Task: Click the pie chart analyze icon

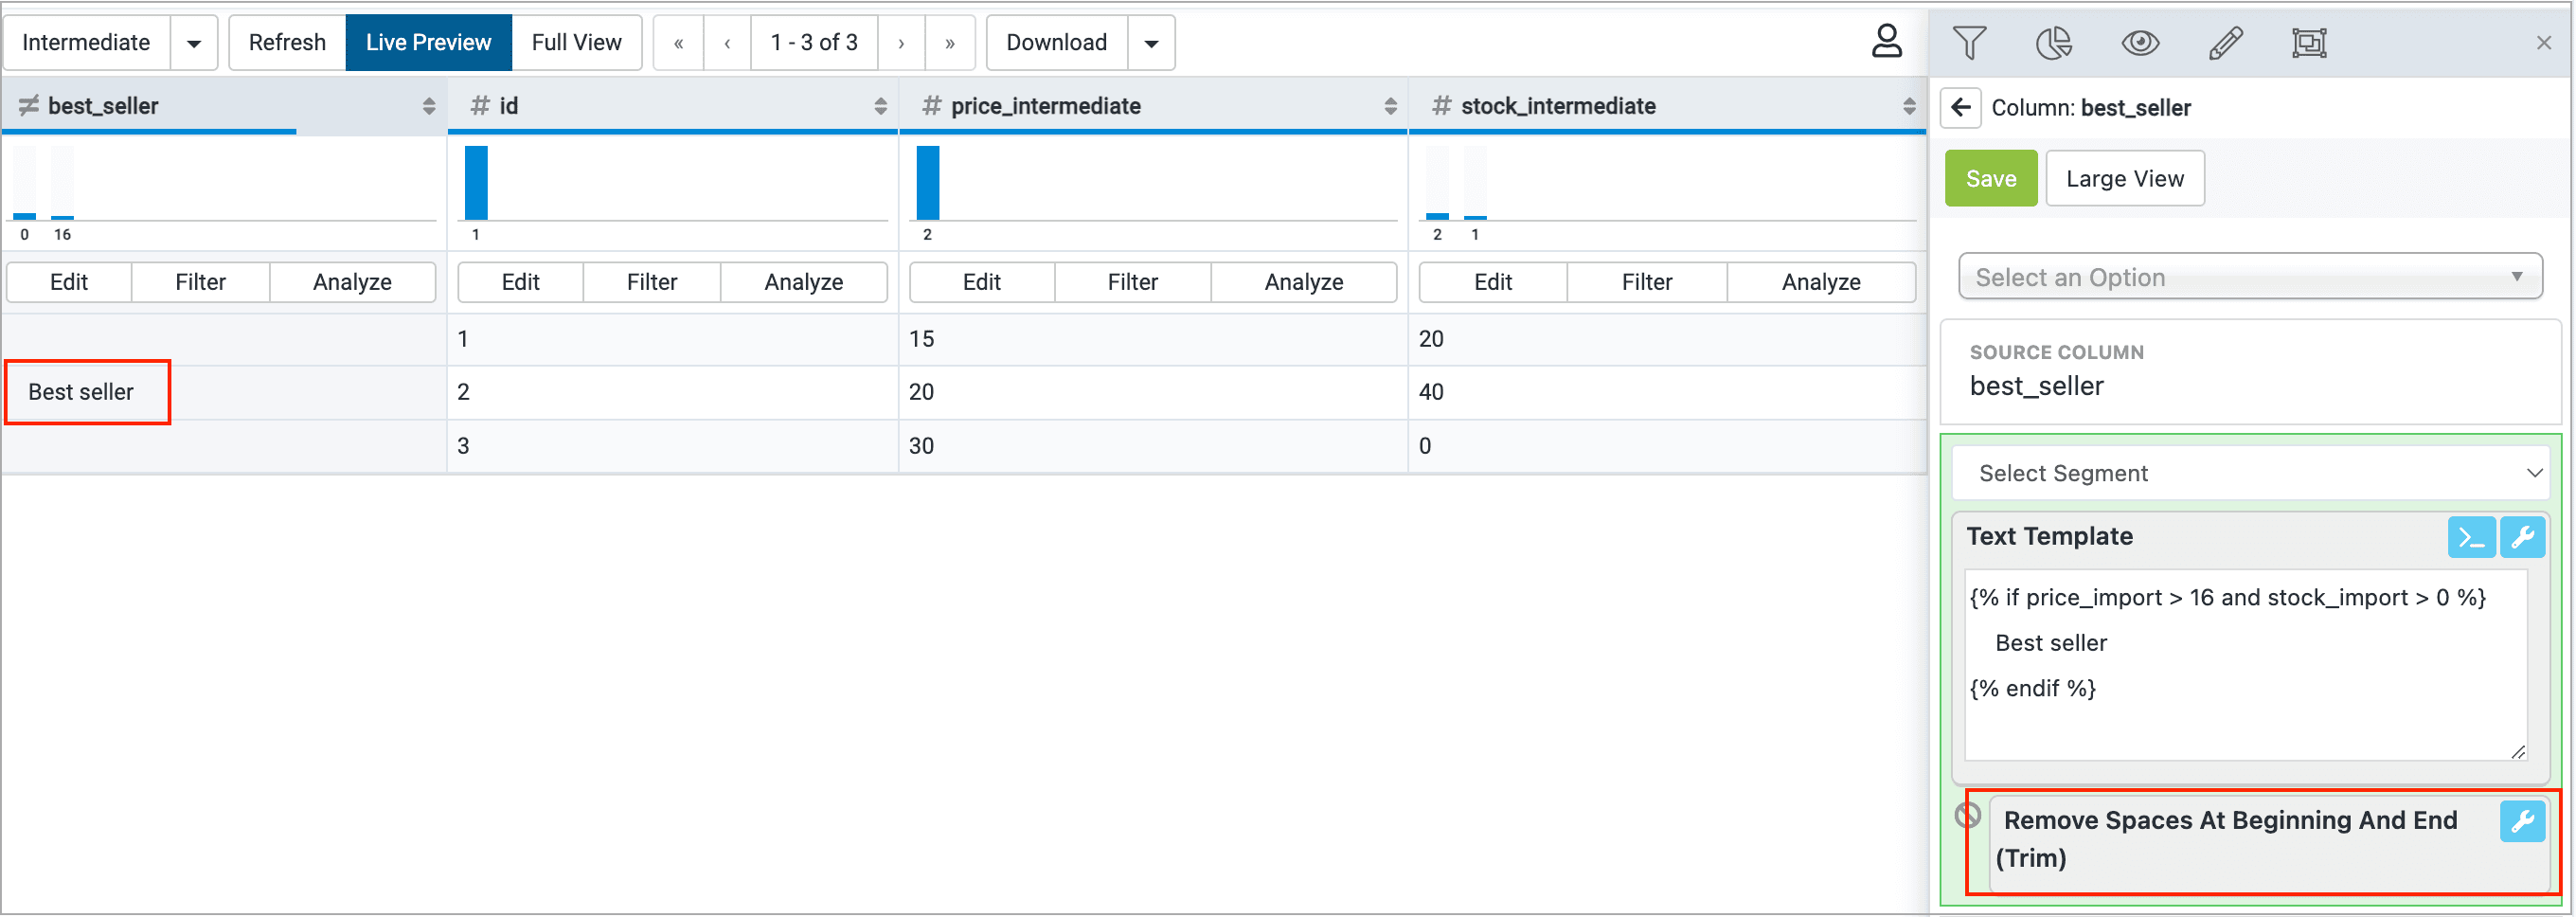Action: point(2053,43)
